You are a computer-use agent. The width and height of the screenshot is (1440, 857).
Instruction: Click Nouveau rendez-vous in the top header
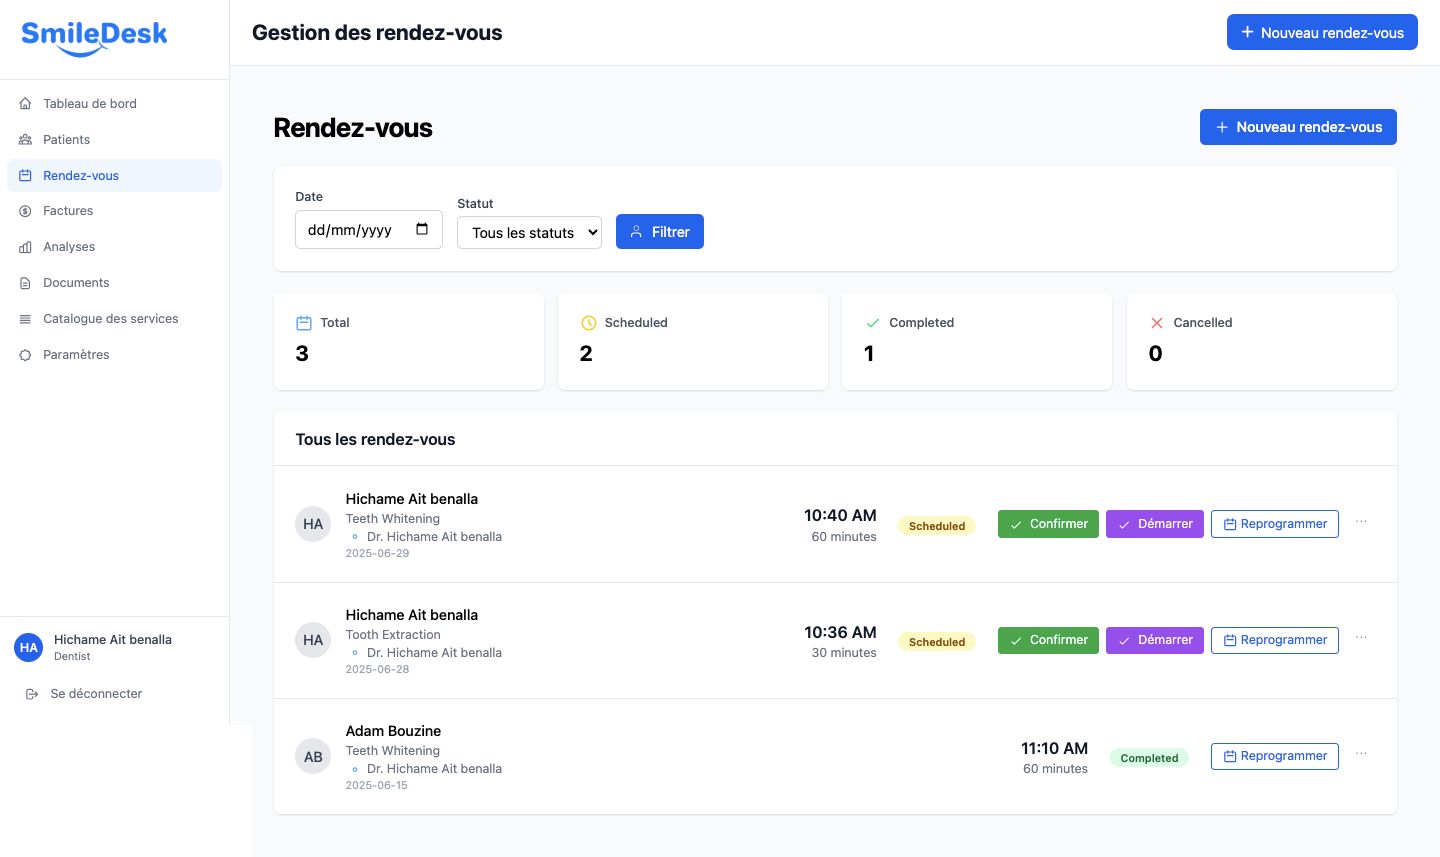click(1321, 33)
